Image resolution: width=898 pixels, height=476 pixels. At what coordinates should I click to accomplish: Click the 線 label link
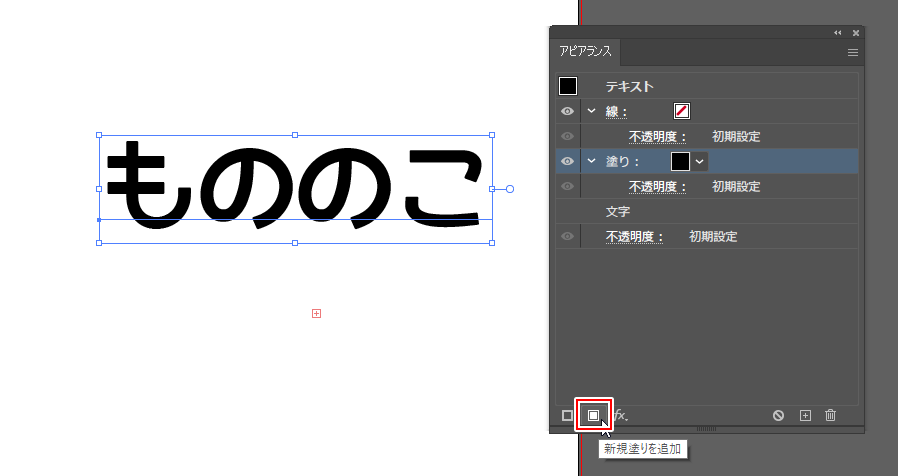pos(616,111)
